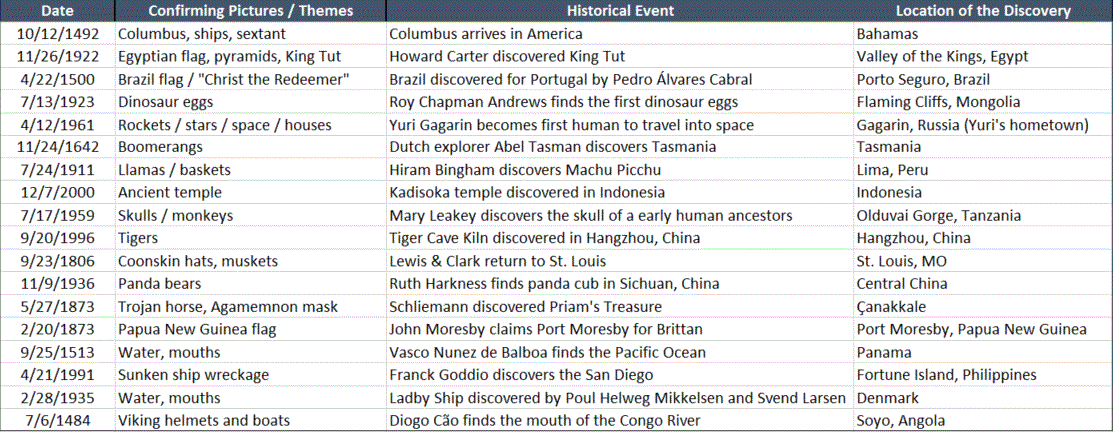Image resolution: width=1113 pixels, height=432 pixels.
Task: Click the Yuri Gagarin historical event cell
Action: click(620, 124)
